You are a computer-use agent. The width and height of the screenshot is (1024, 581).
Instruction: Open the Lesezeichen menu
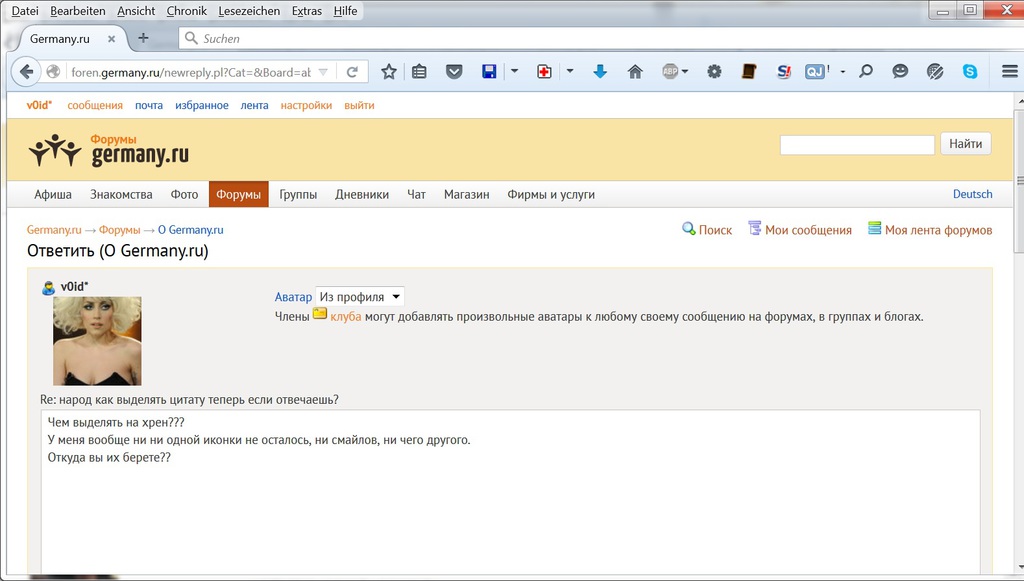(248, 11)
